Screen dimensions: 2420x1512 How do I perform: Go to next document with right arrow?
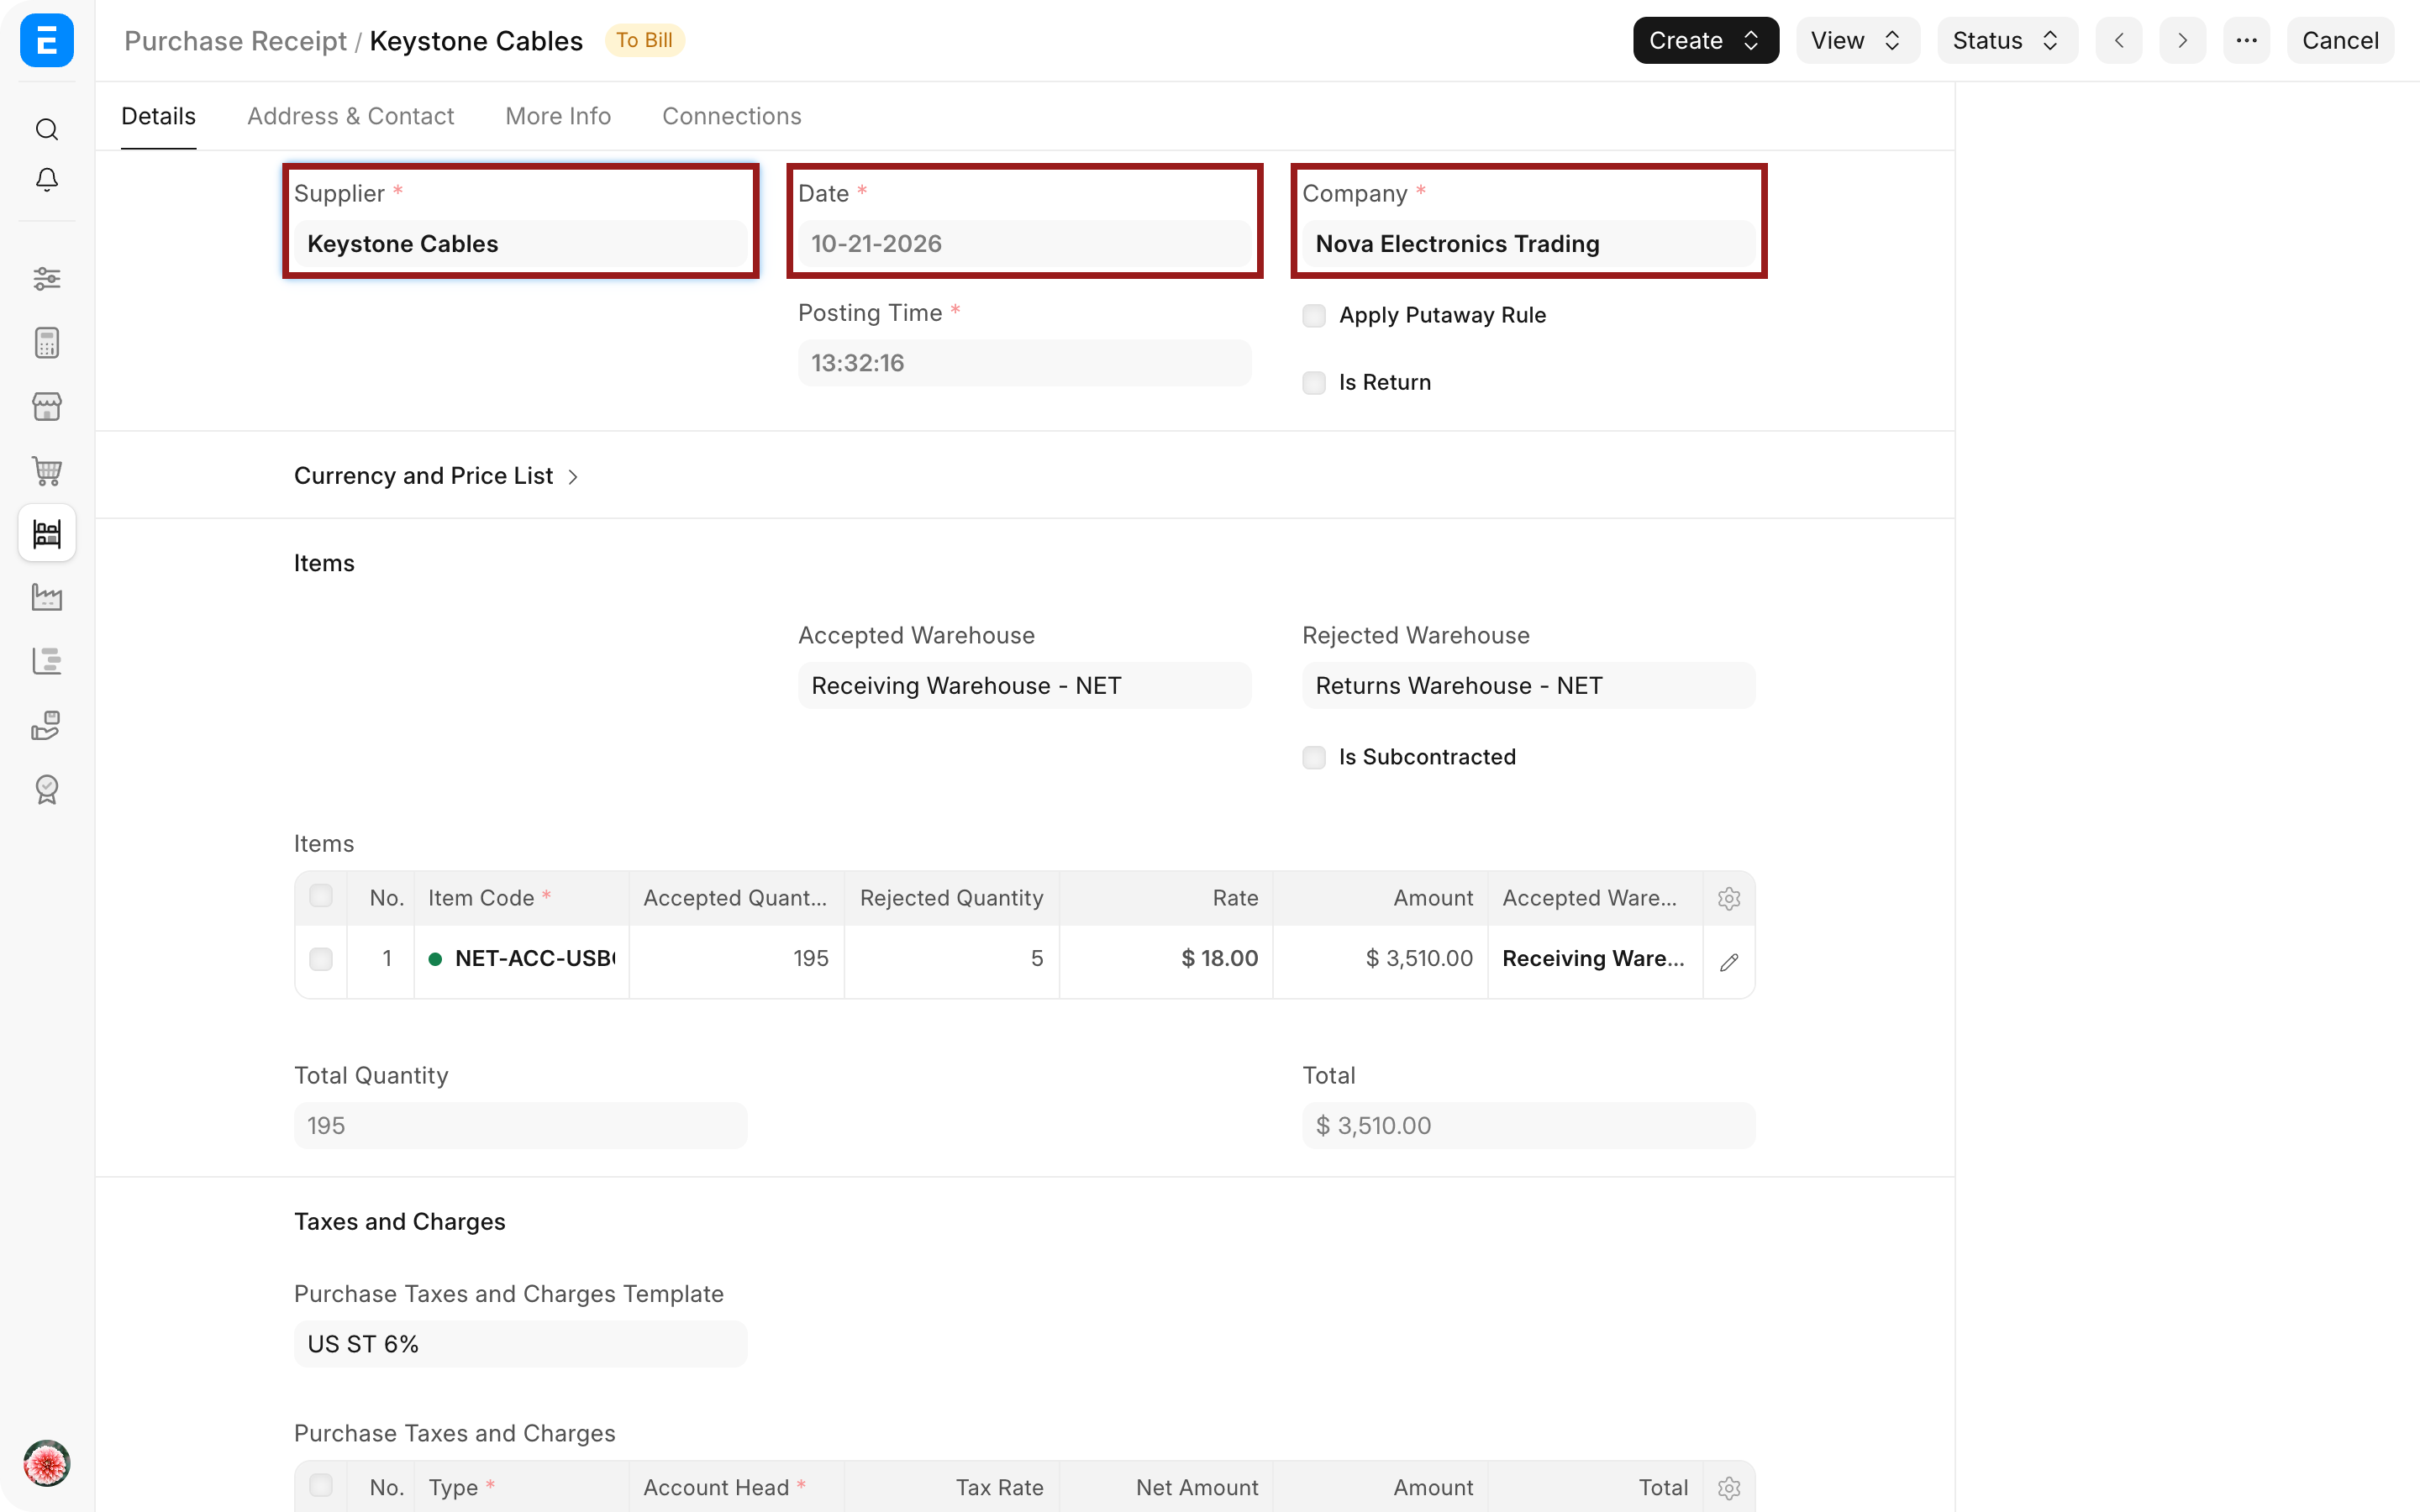pos(2182,40)
